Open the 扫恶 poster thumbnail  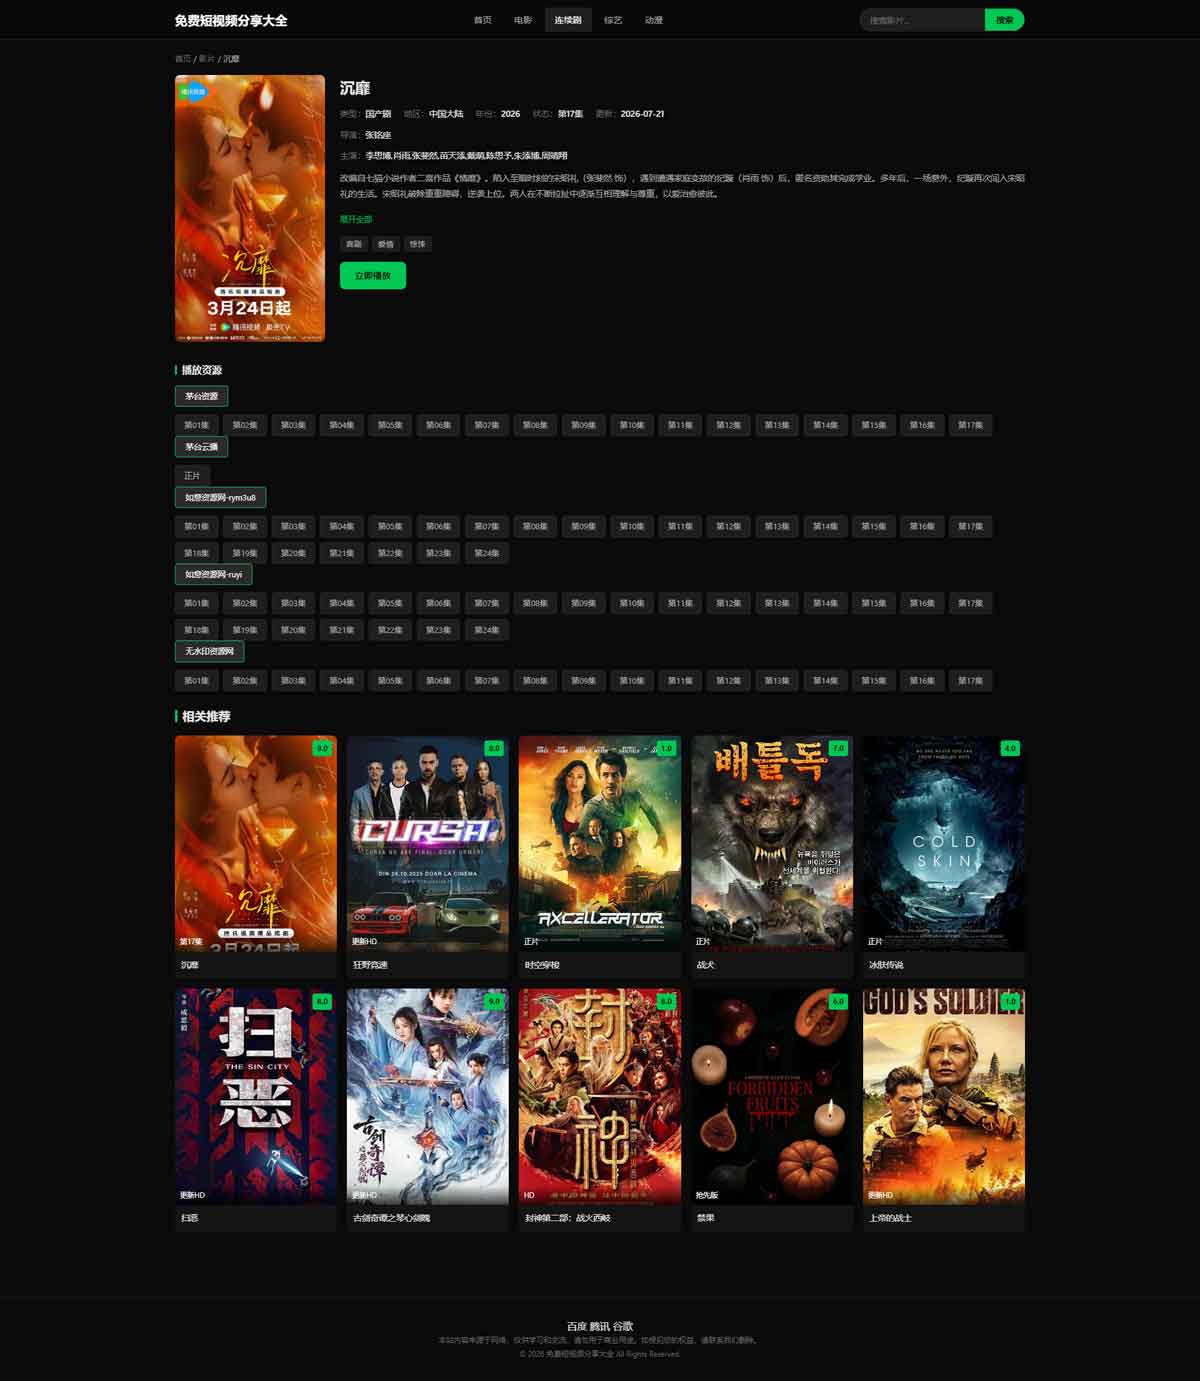[x=256, y=1096]
